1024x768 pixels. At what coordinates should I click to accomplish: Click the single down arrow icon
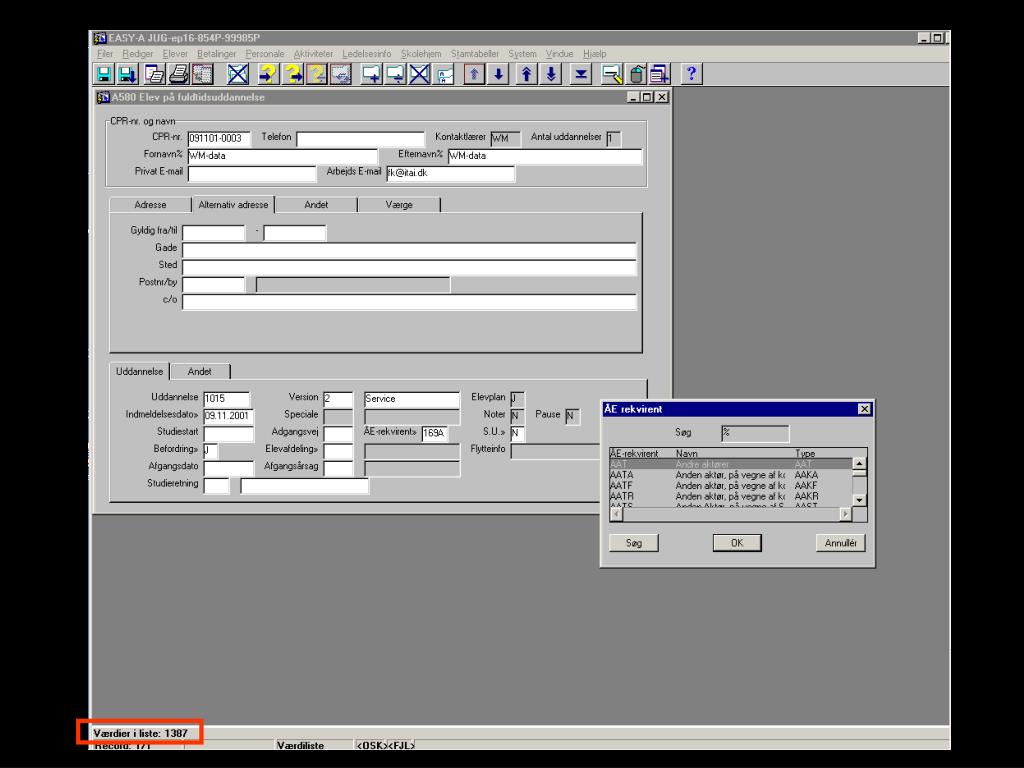499,74
